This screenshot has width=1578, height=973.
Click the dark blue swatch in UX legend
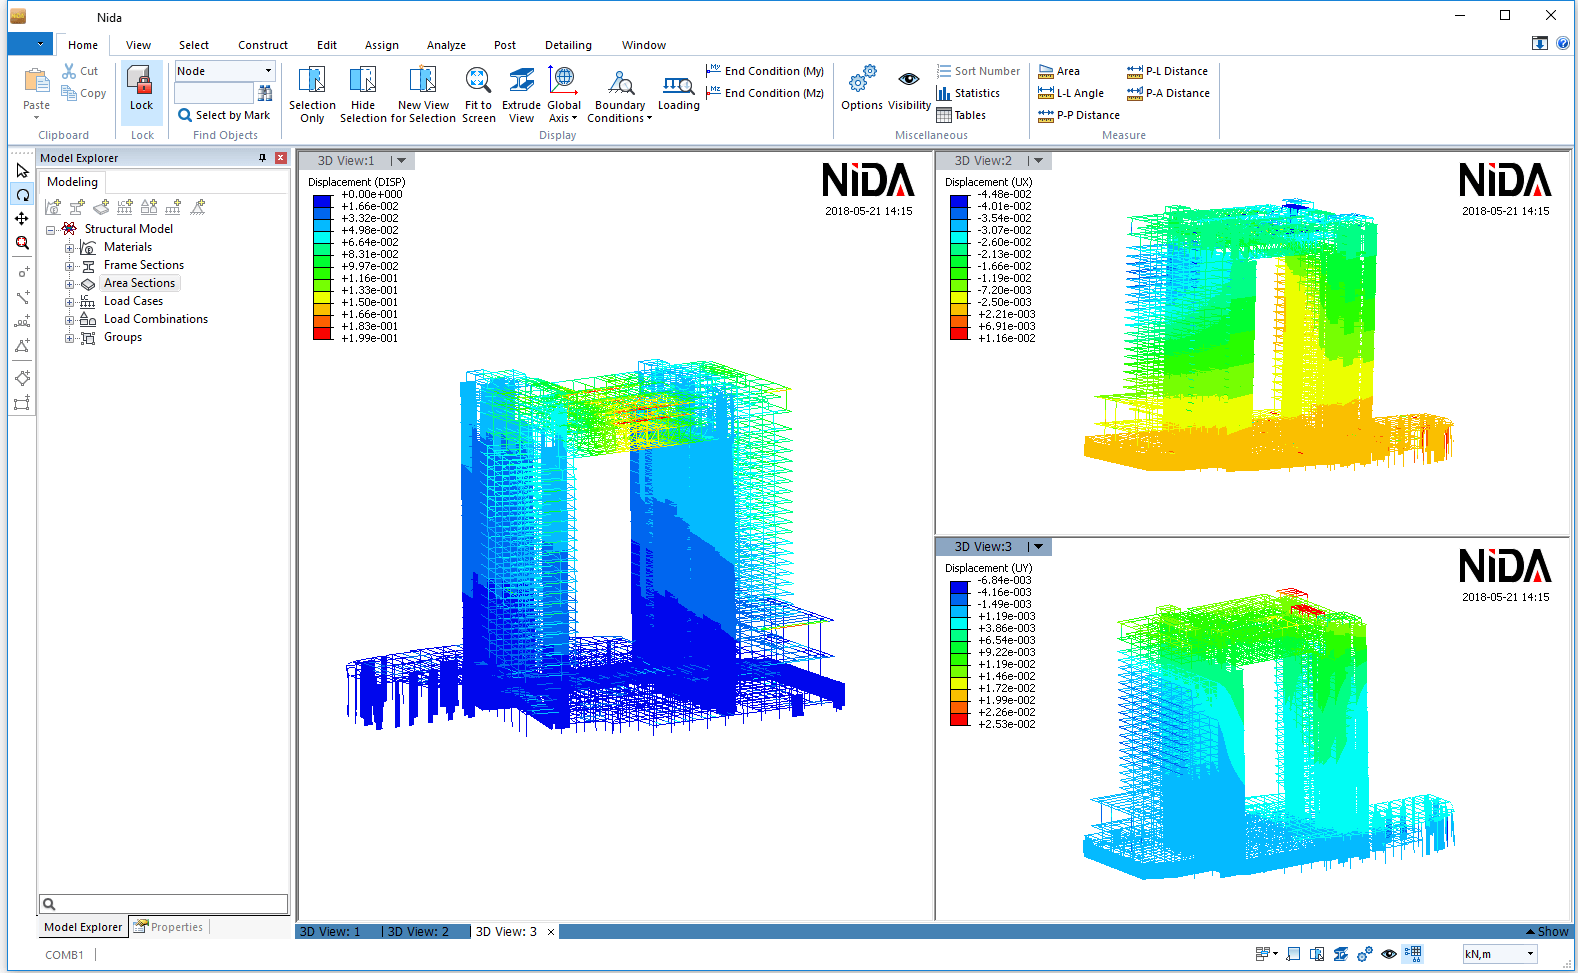[959, 201]
